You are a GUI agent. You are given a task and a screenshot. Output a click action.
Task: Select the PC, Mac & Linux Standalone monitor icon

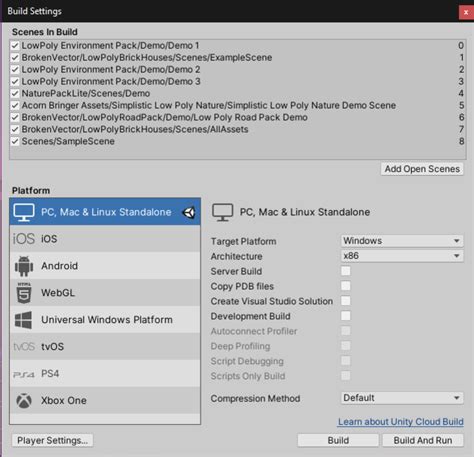coord(24,212)
